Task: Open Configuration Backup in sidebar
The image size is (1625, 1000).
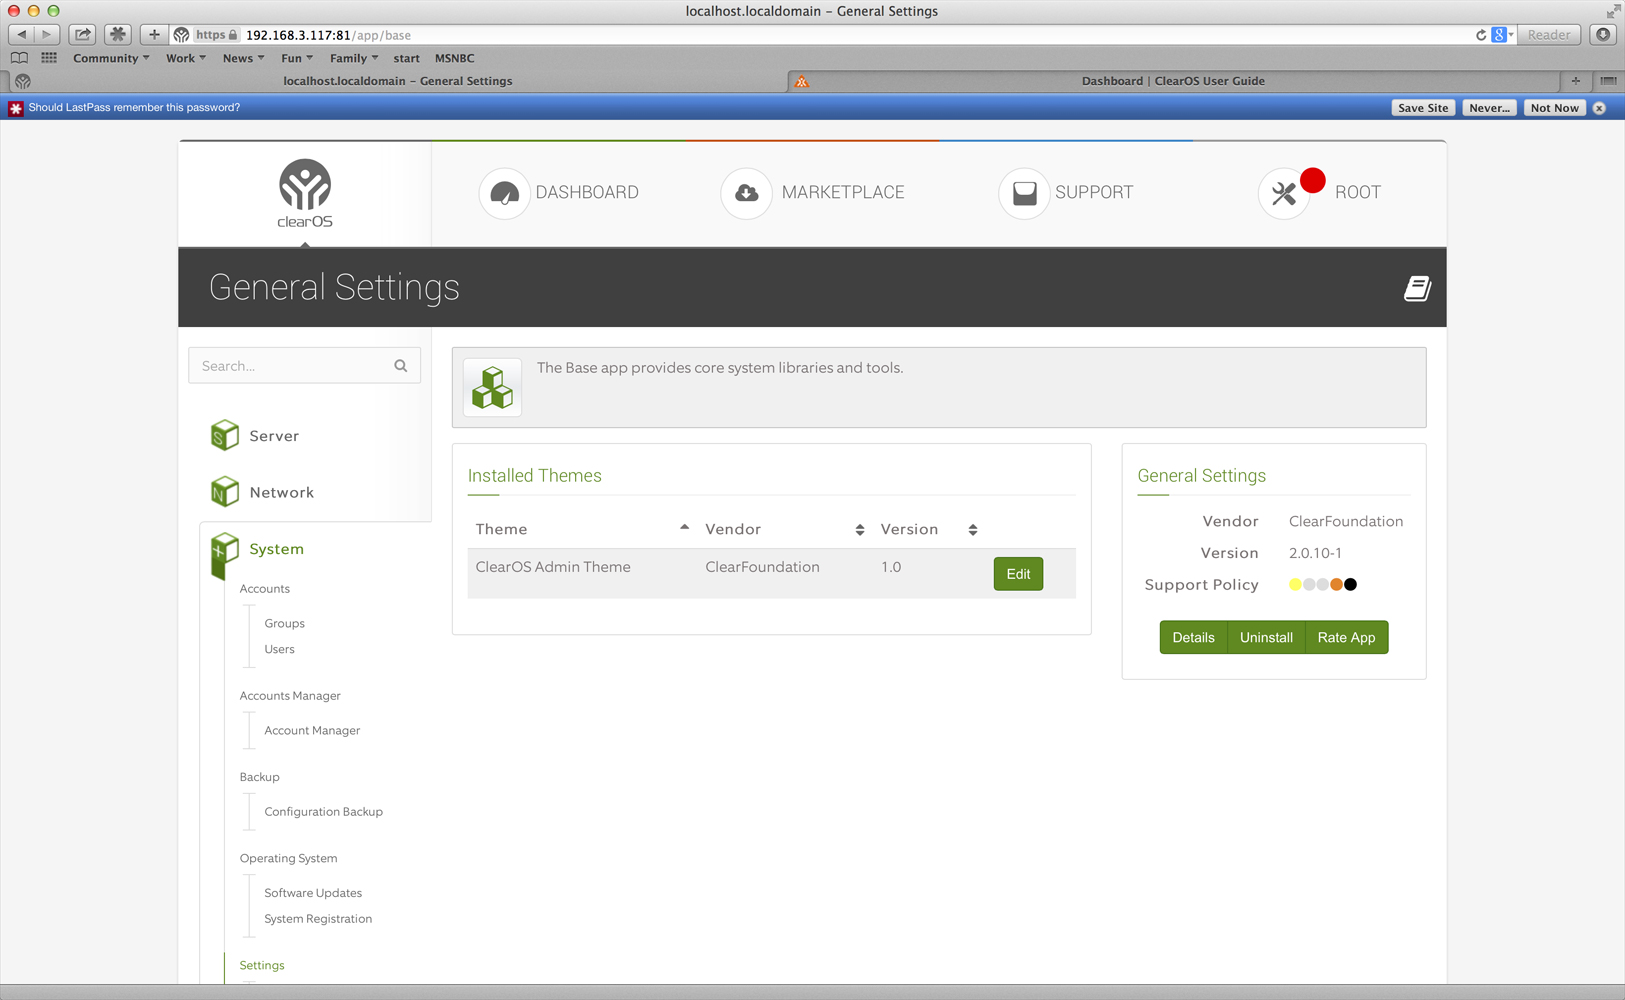Action: [x=323, y=811]
